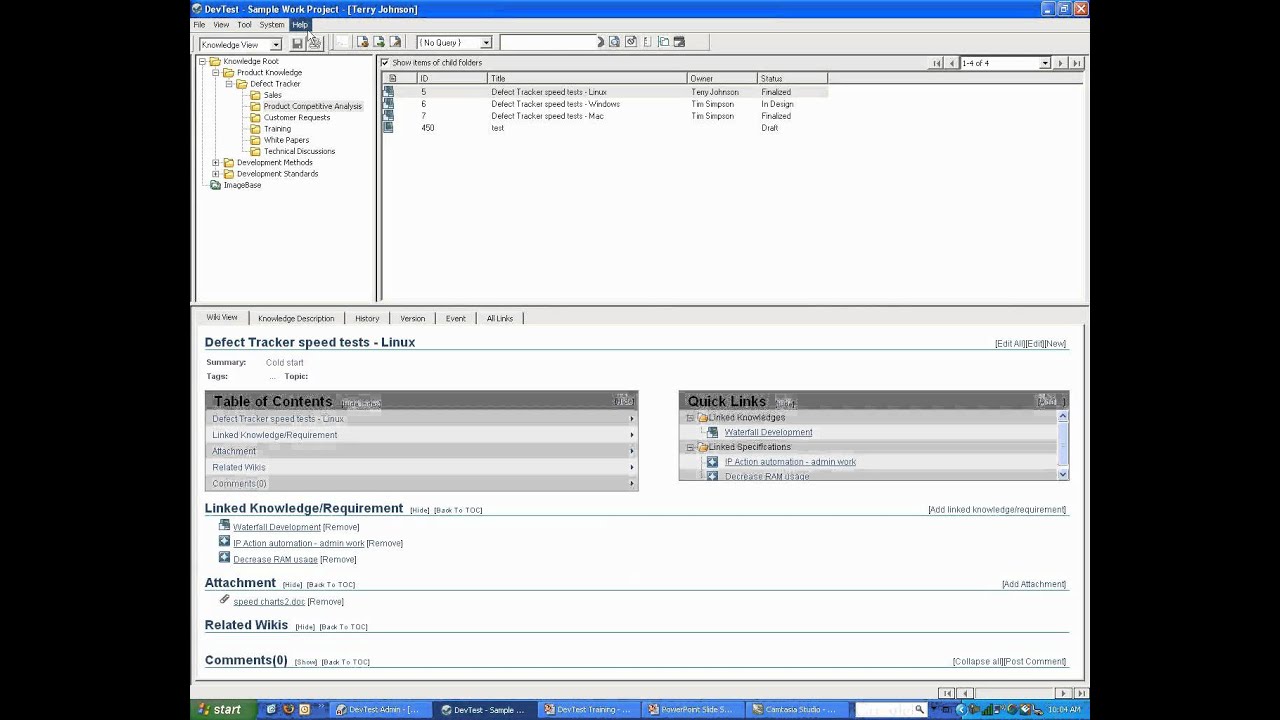Click the row icon for the 'test' item
Viewport: 1280px width, 720px height.
click(x=389, y=128)
